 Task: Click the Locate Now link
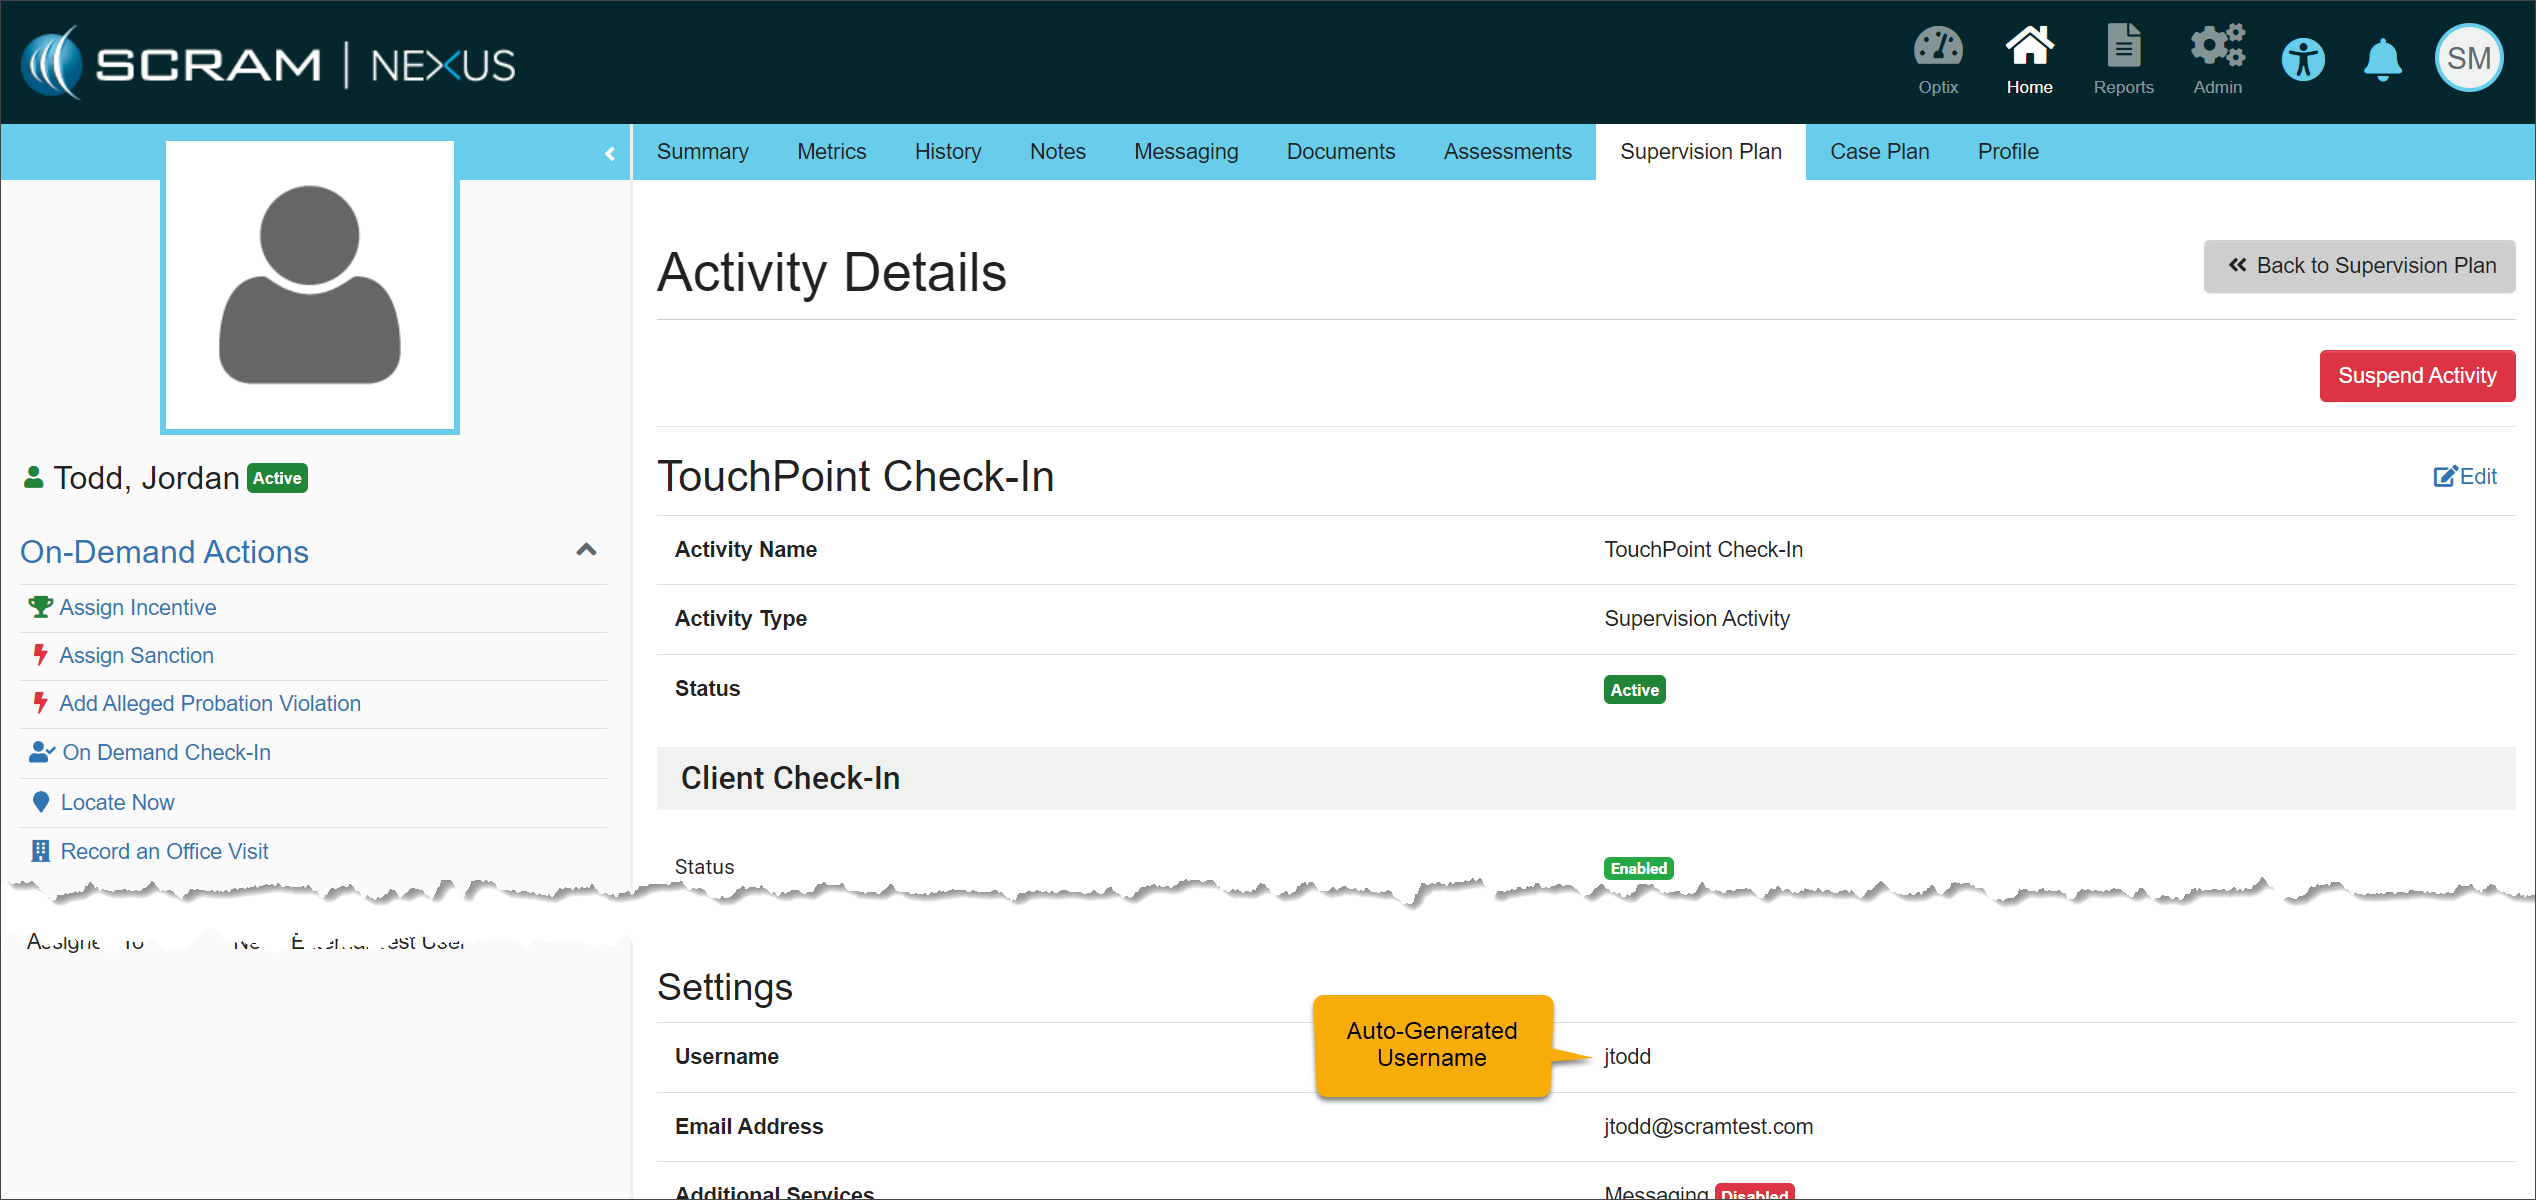tap(117, 803)
